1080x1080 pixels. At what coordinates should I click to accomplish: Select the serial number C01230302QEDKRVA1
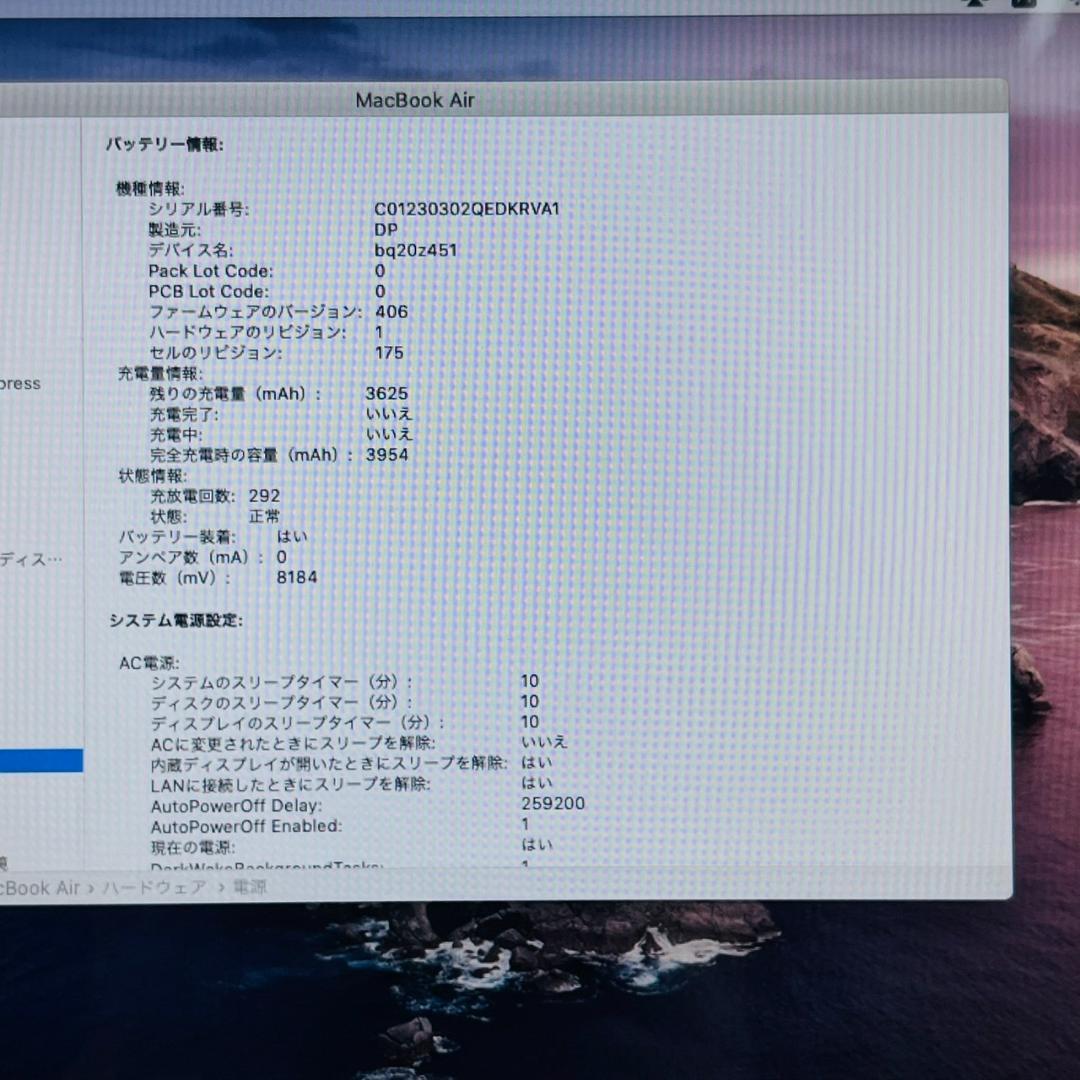coord(466,210)
